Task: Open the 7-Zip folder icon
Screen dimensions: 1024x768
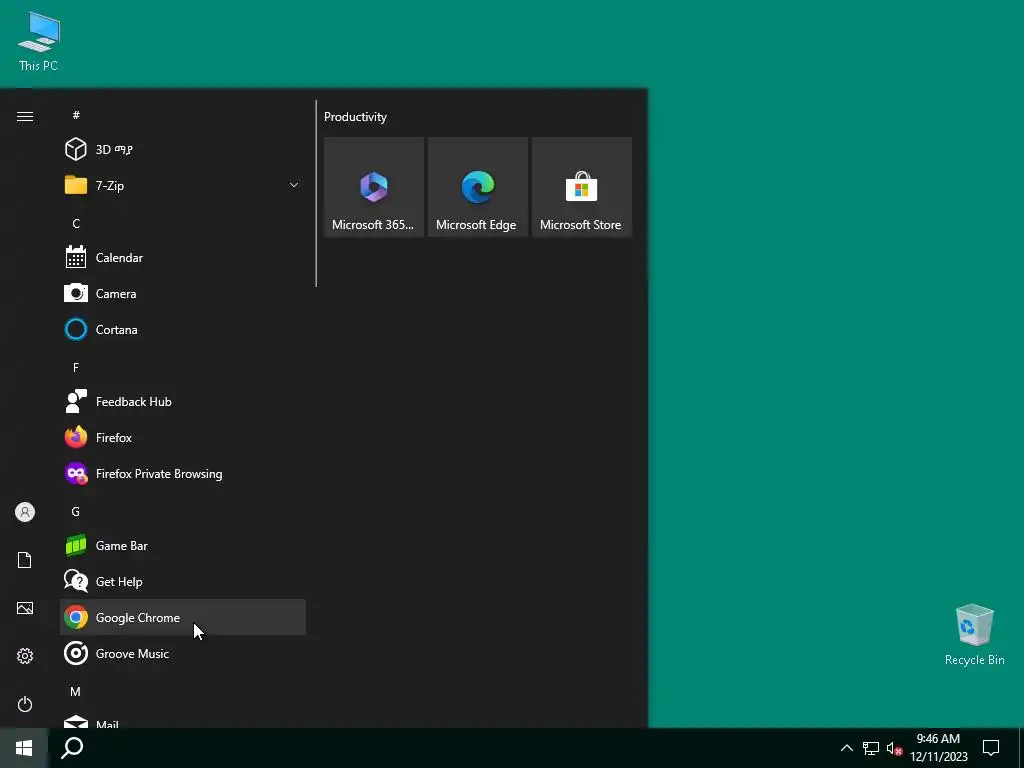Action: [x=76, y=185]
